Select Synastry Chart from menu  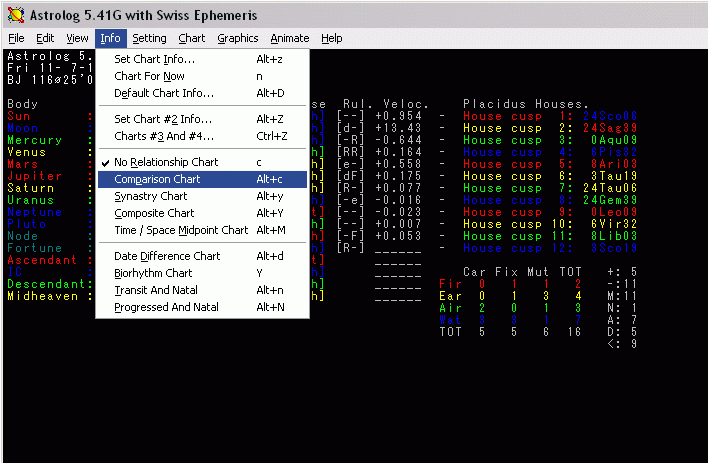click(202, 196)
